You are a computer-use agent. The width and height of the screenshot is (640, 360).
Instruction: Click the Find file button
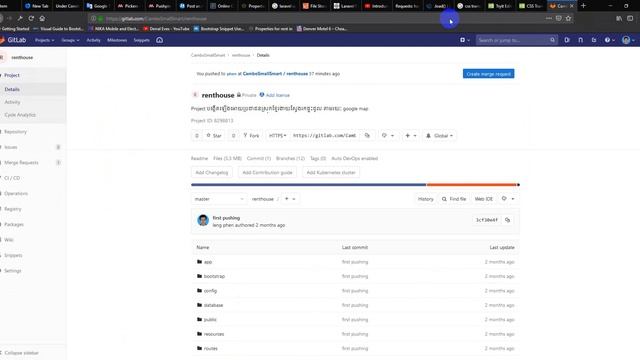(453, 199)
